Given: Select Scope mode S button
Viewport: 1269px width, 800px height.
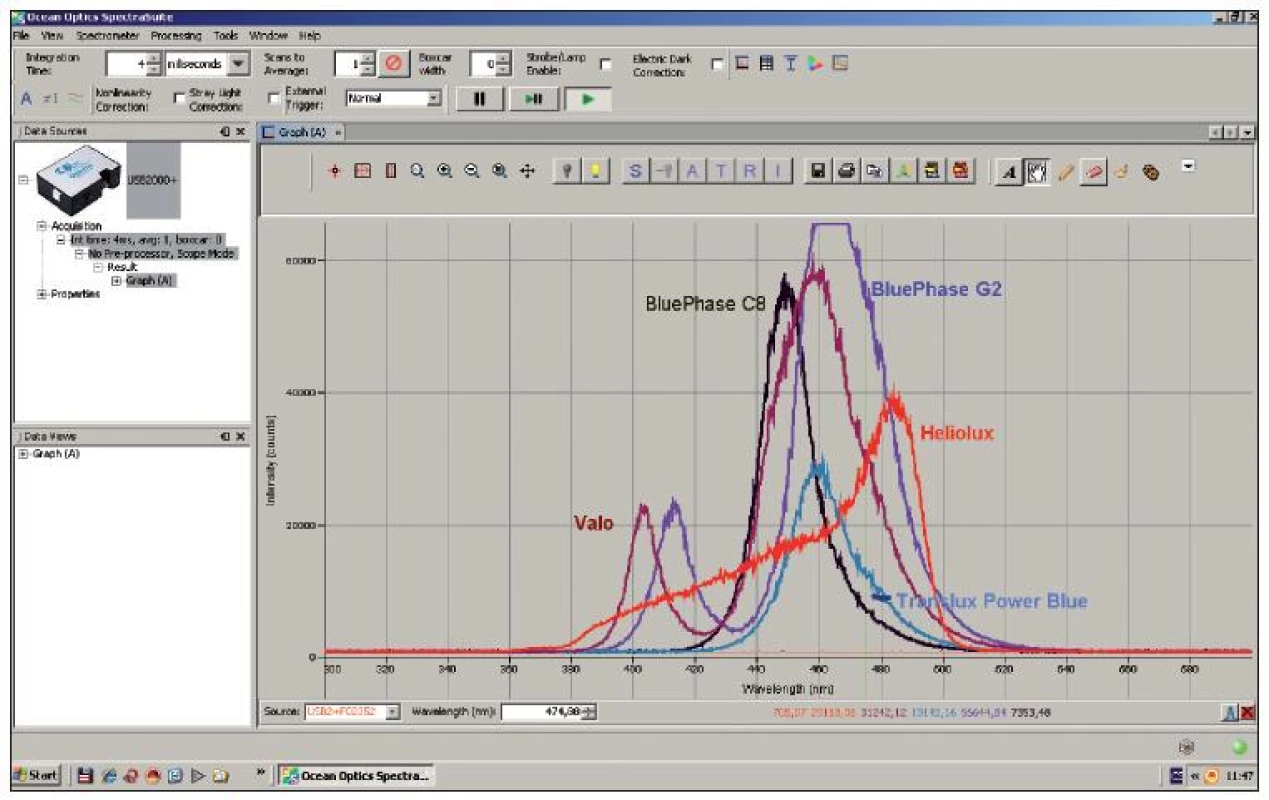Looking at the screenshot, I should pyautogui.click(x=634, y=172).
